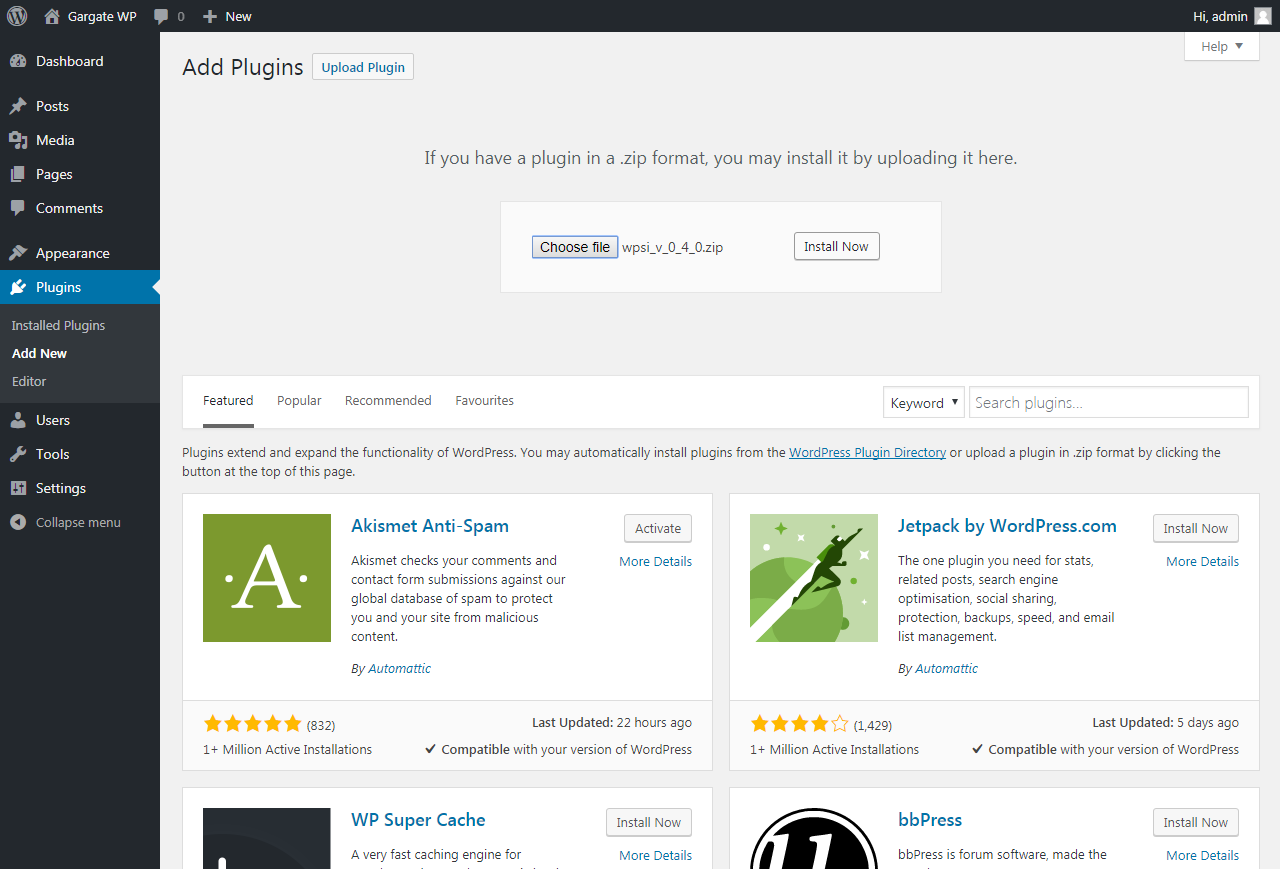This screenshot has height=869, width=1280.
Task: Open the Jetpack plugin thumbnail
Action: click(814, 578)
